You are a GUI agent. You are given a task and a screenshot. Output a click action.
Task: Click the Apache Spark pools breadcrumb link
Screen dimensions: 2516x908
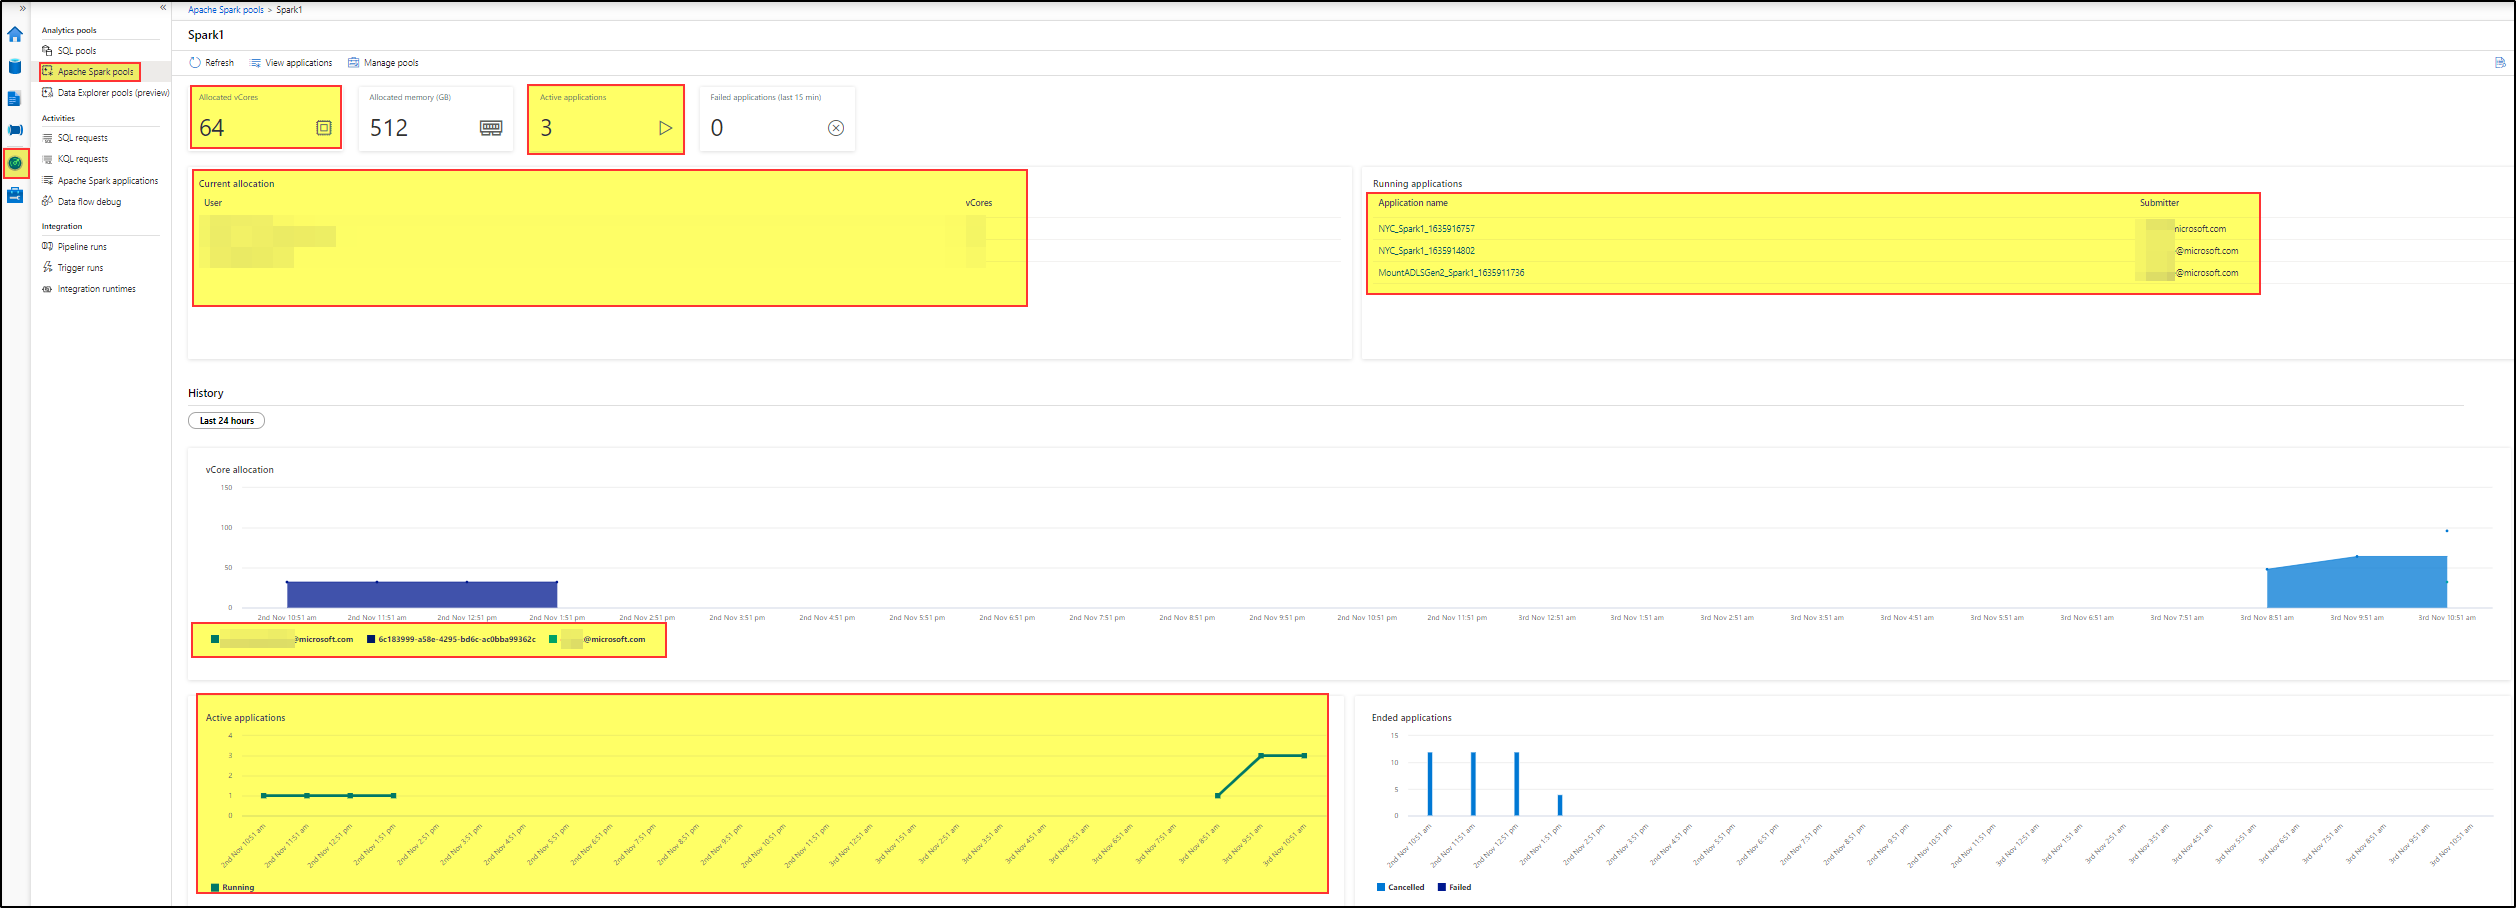(x=226, y=10)
